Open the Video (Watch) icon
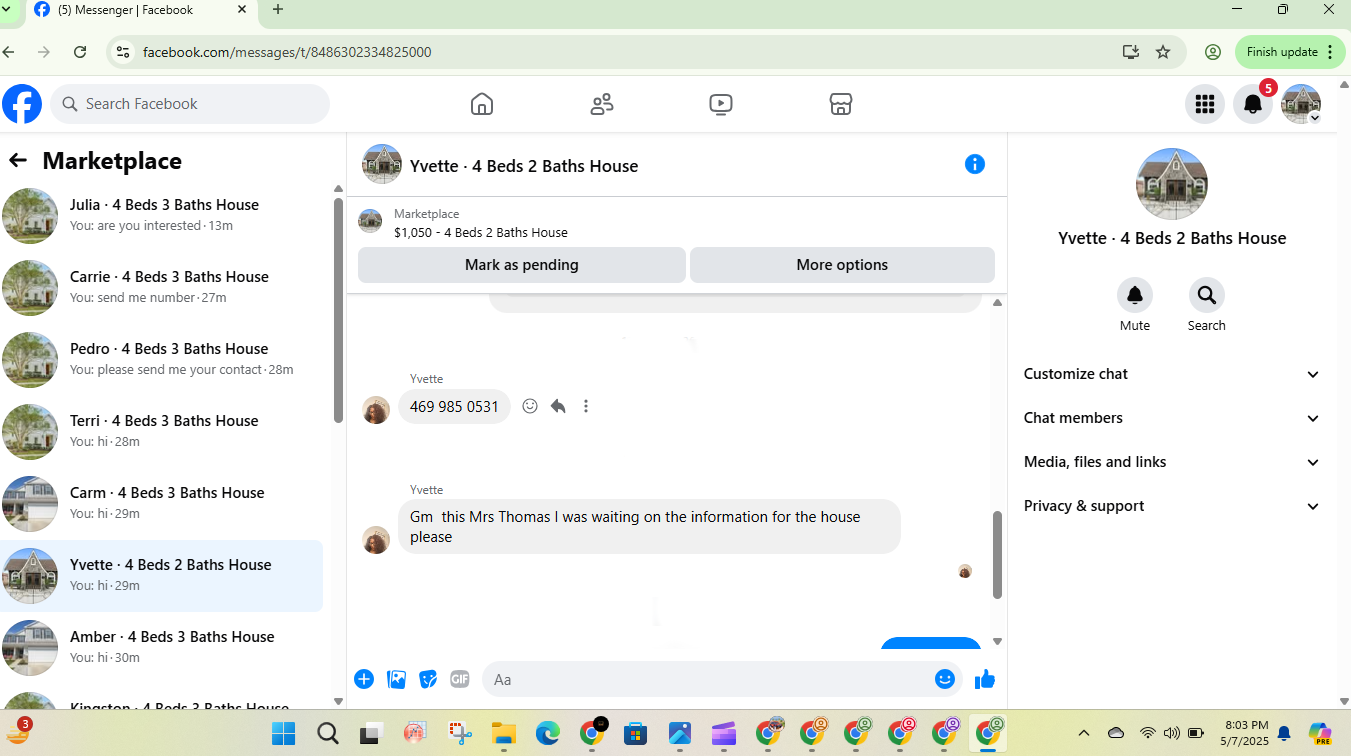1351x756 pixels. 721,104
